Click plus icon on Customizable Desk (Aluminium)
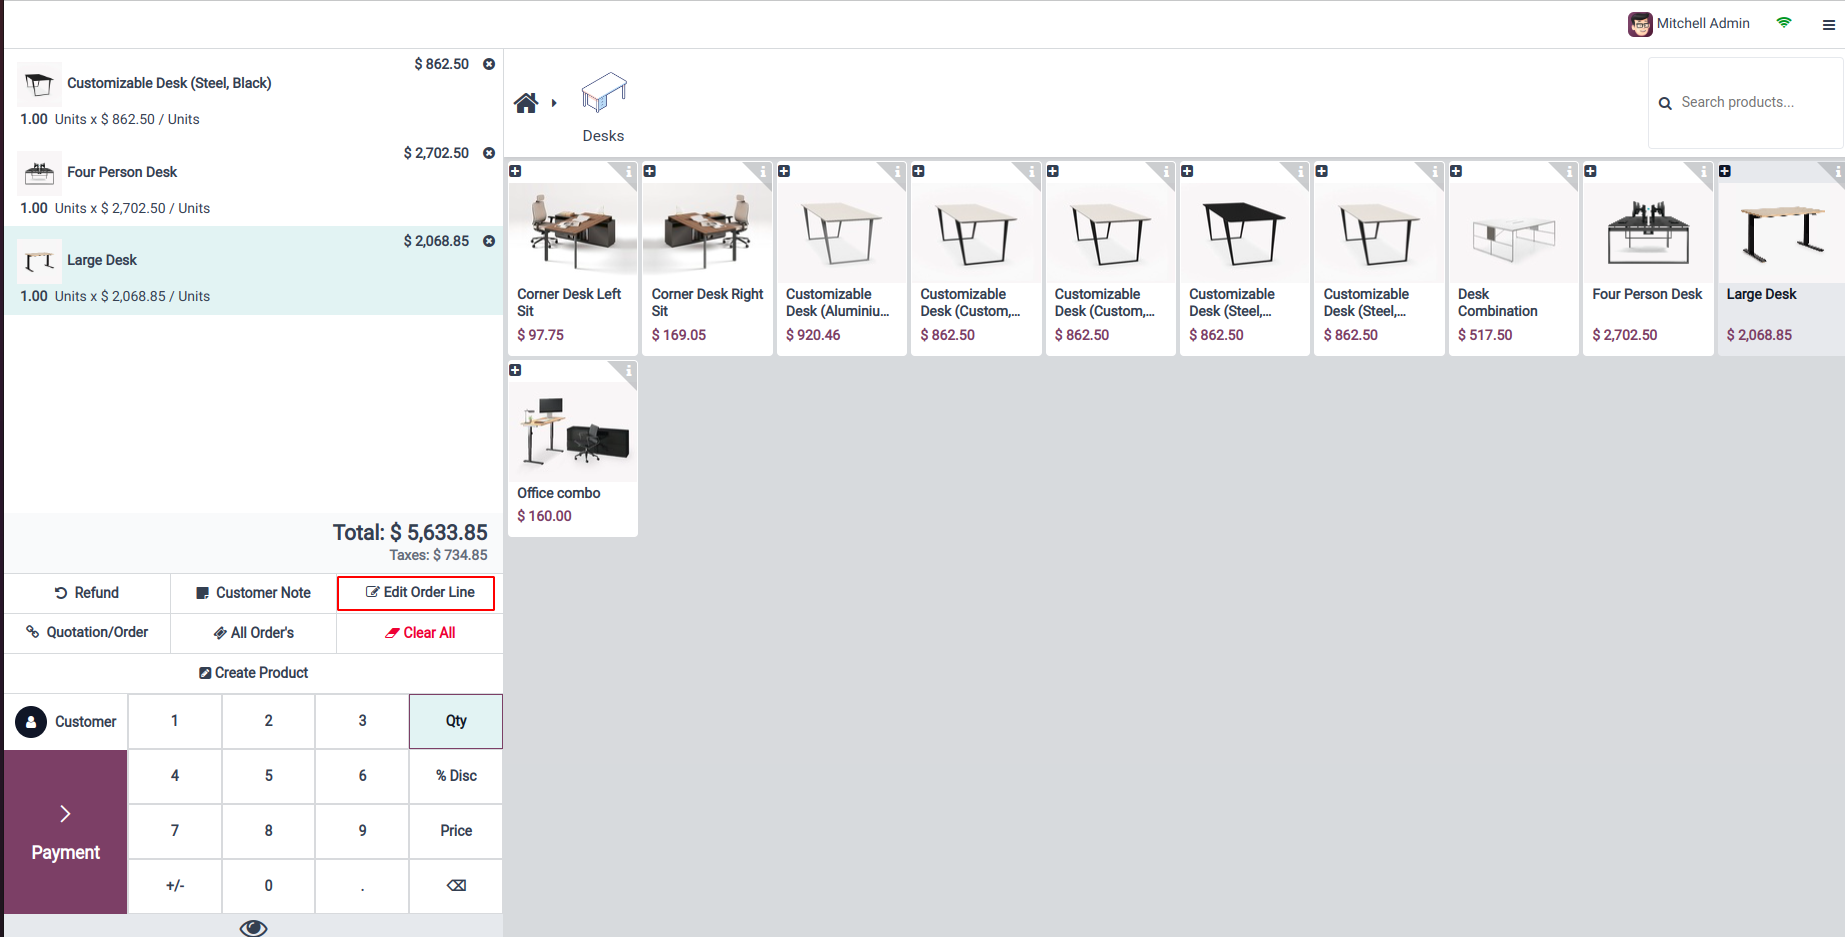 784,171
